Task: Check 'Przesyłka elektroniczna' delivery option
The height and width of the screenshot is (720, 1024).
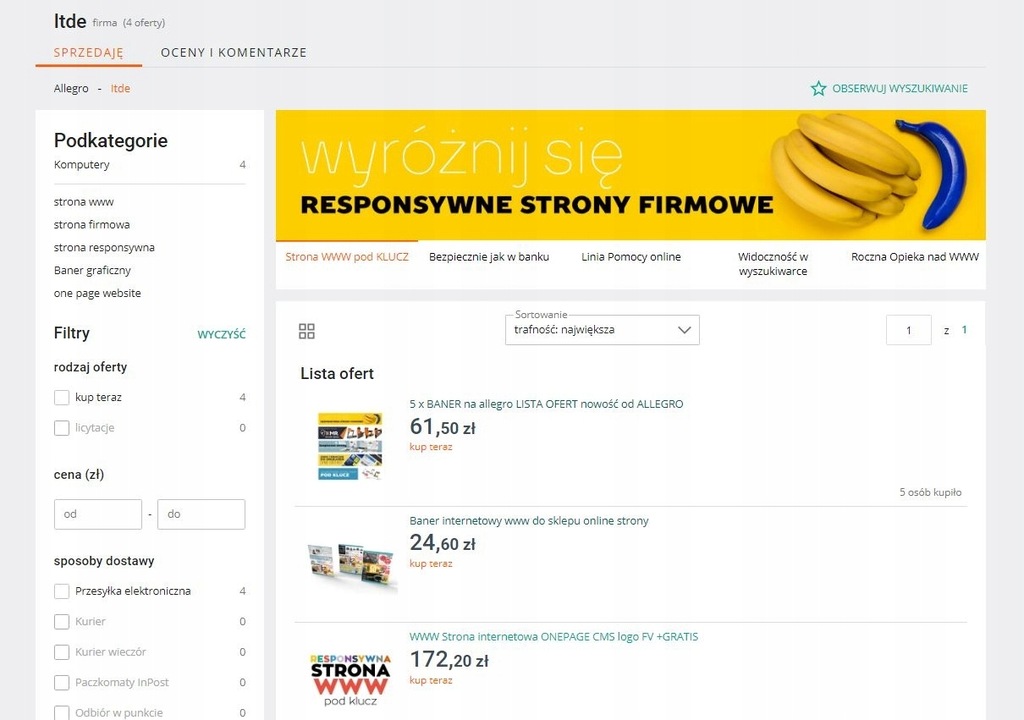Action: 62,591
